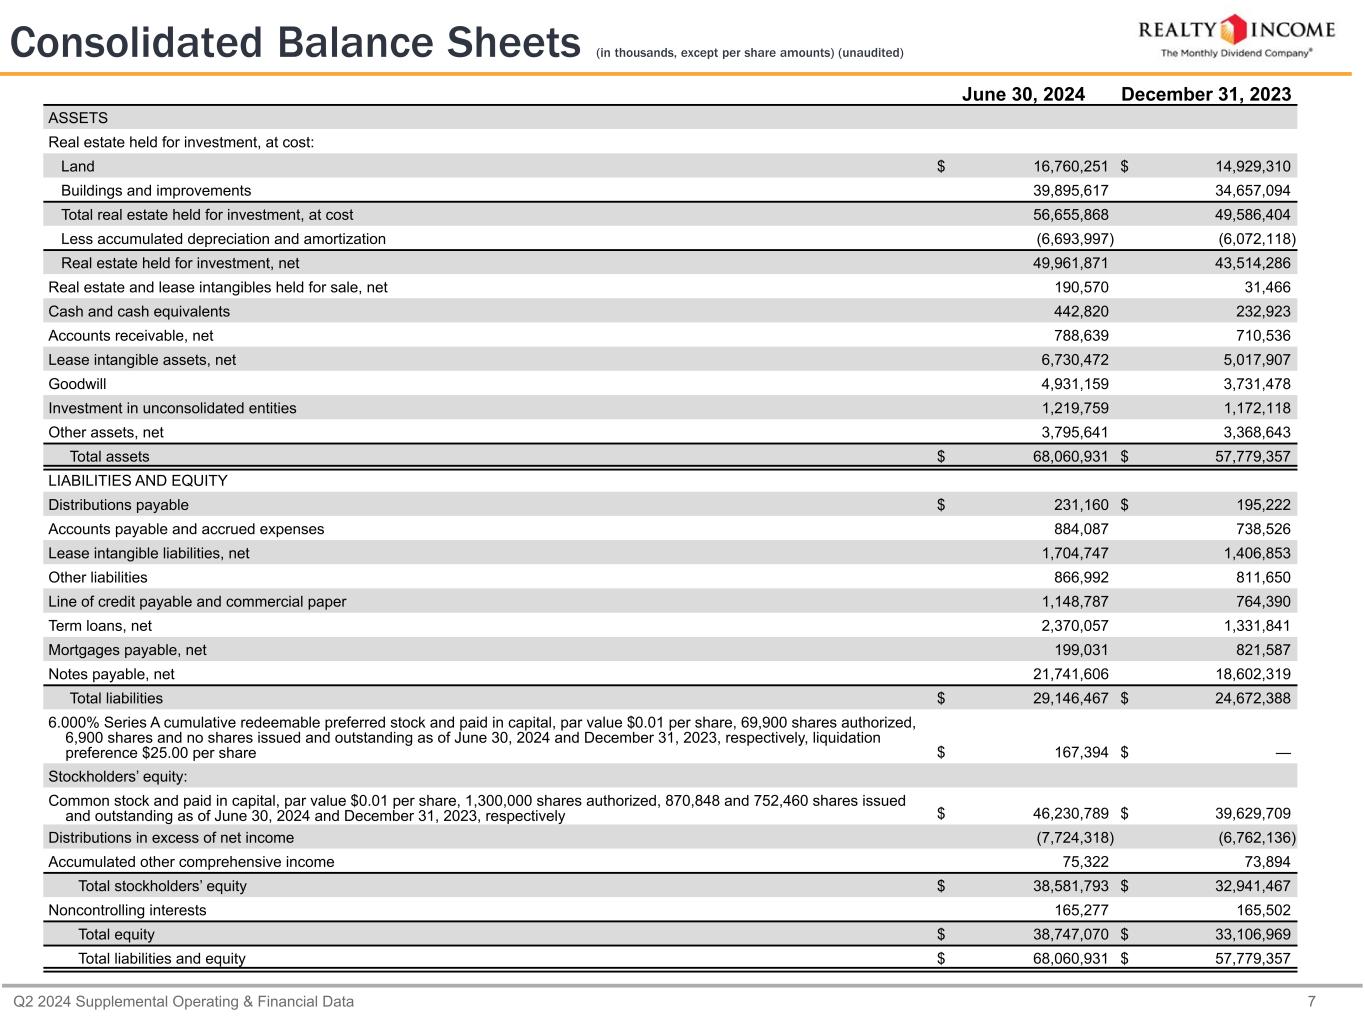Click the ASSETS section heading

pos(78,118)
